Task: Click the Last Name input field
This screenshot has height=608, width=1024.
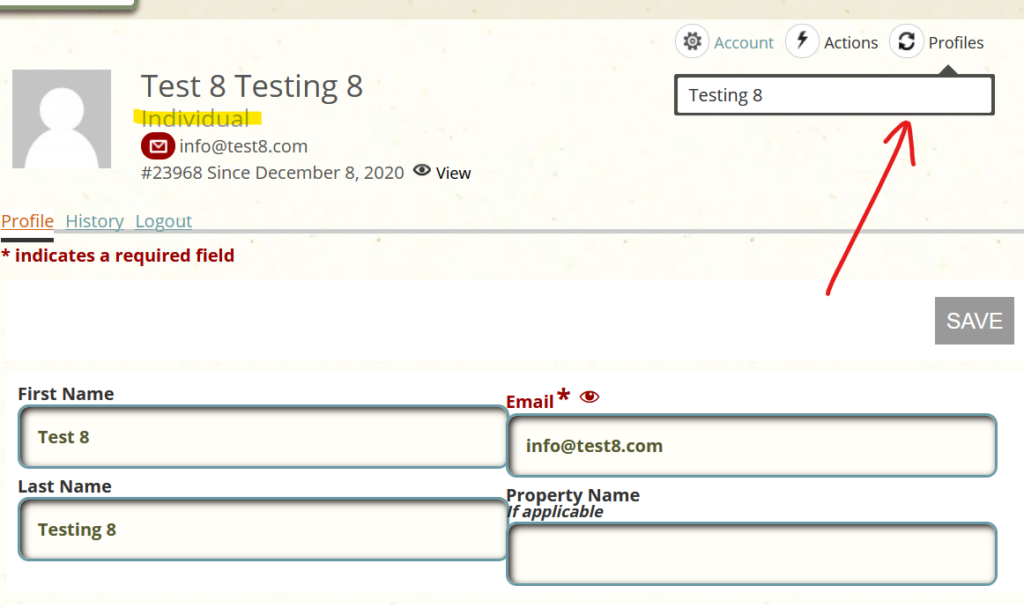Action: point(263,530)
